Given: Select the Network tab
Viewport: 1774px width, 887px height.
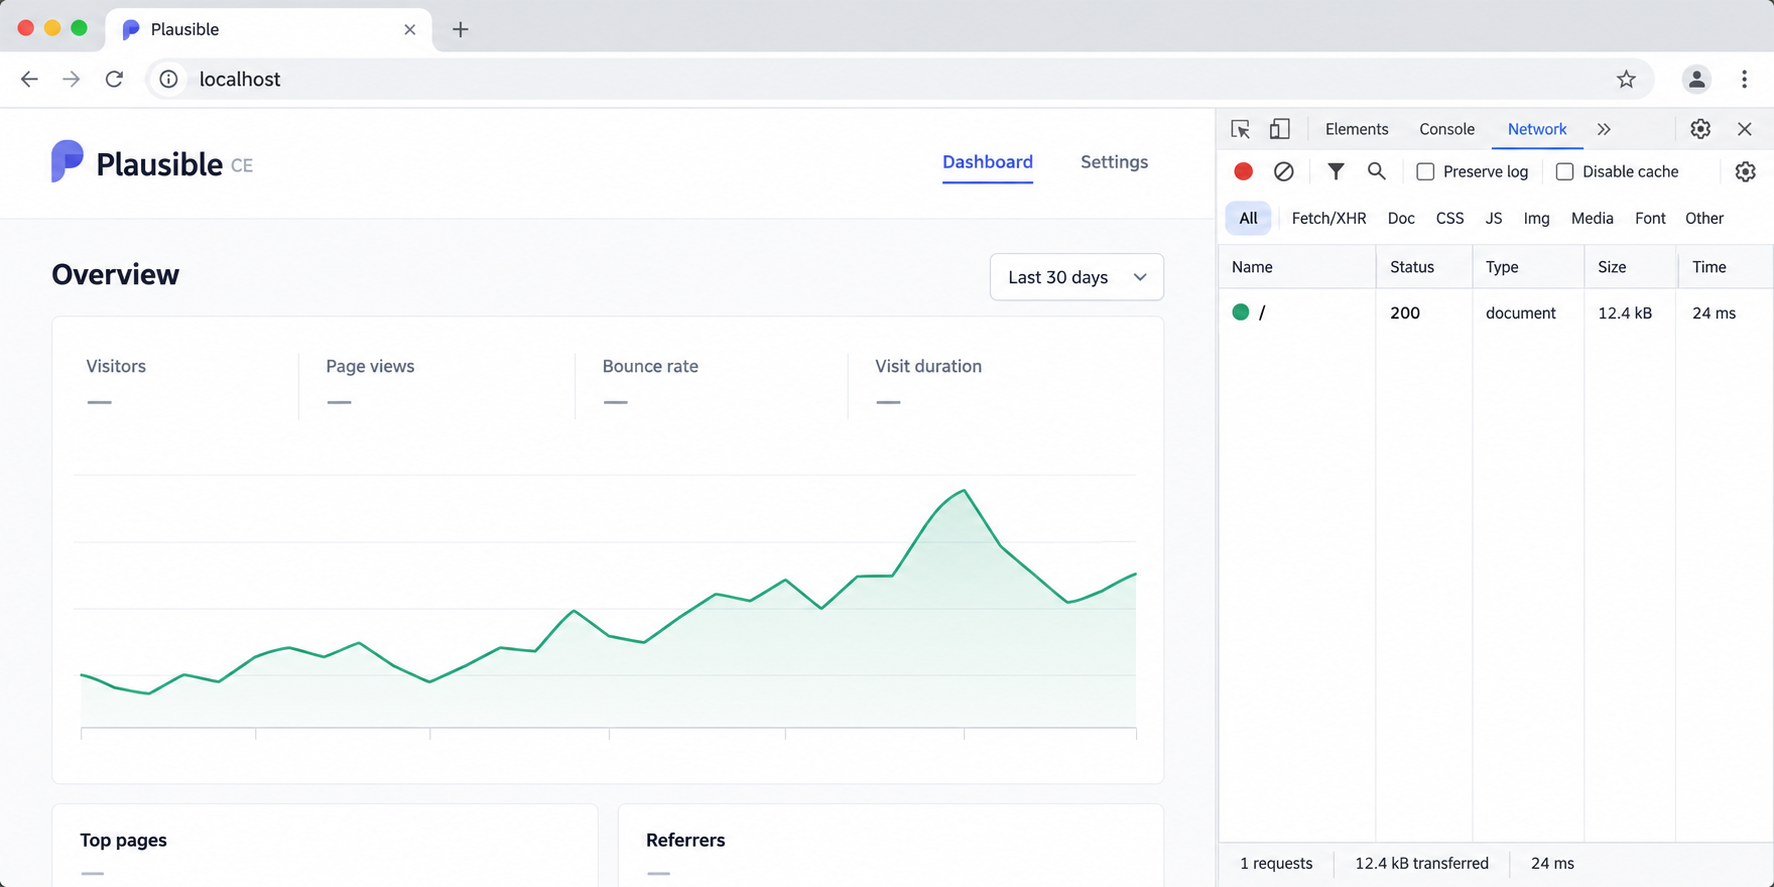Looking at the screenshot, I should tap(1537, 129).
